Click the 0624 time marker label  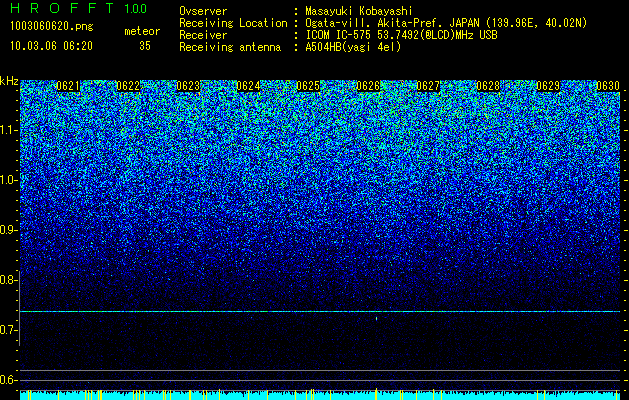click(248, 86)
